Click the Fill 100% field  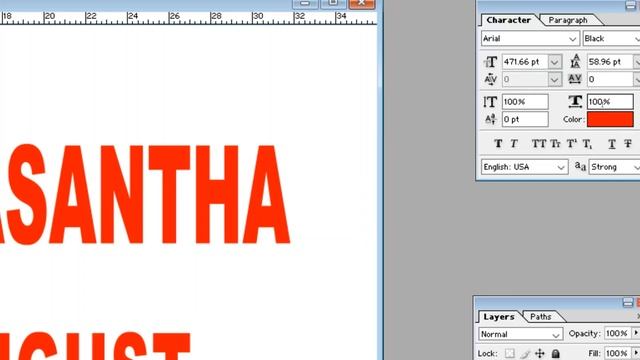pyautogui.click(x=617, y=353)
